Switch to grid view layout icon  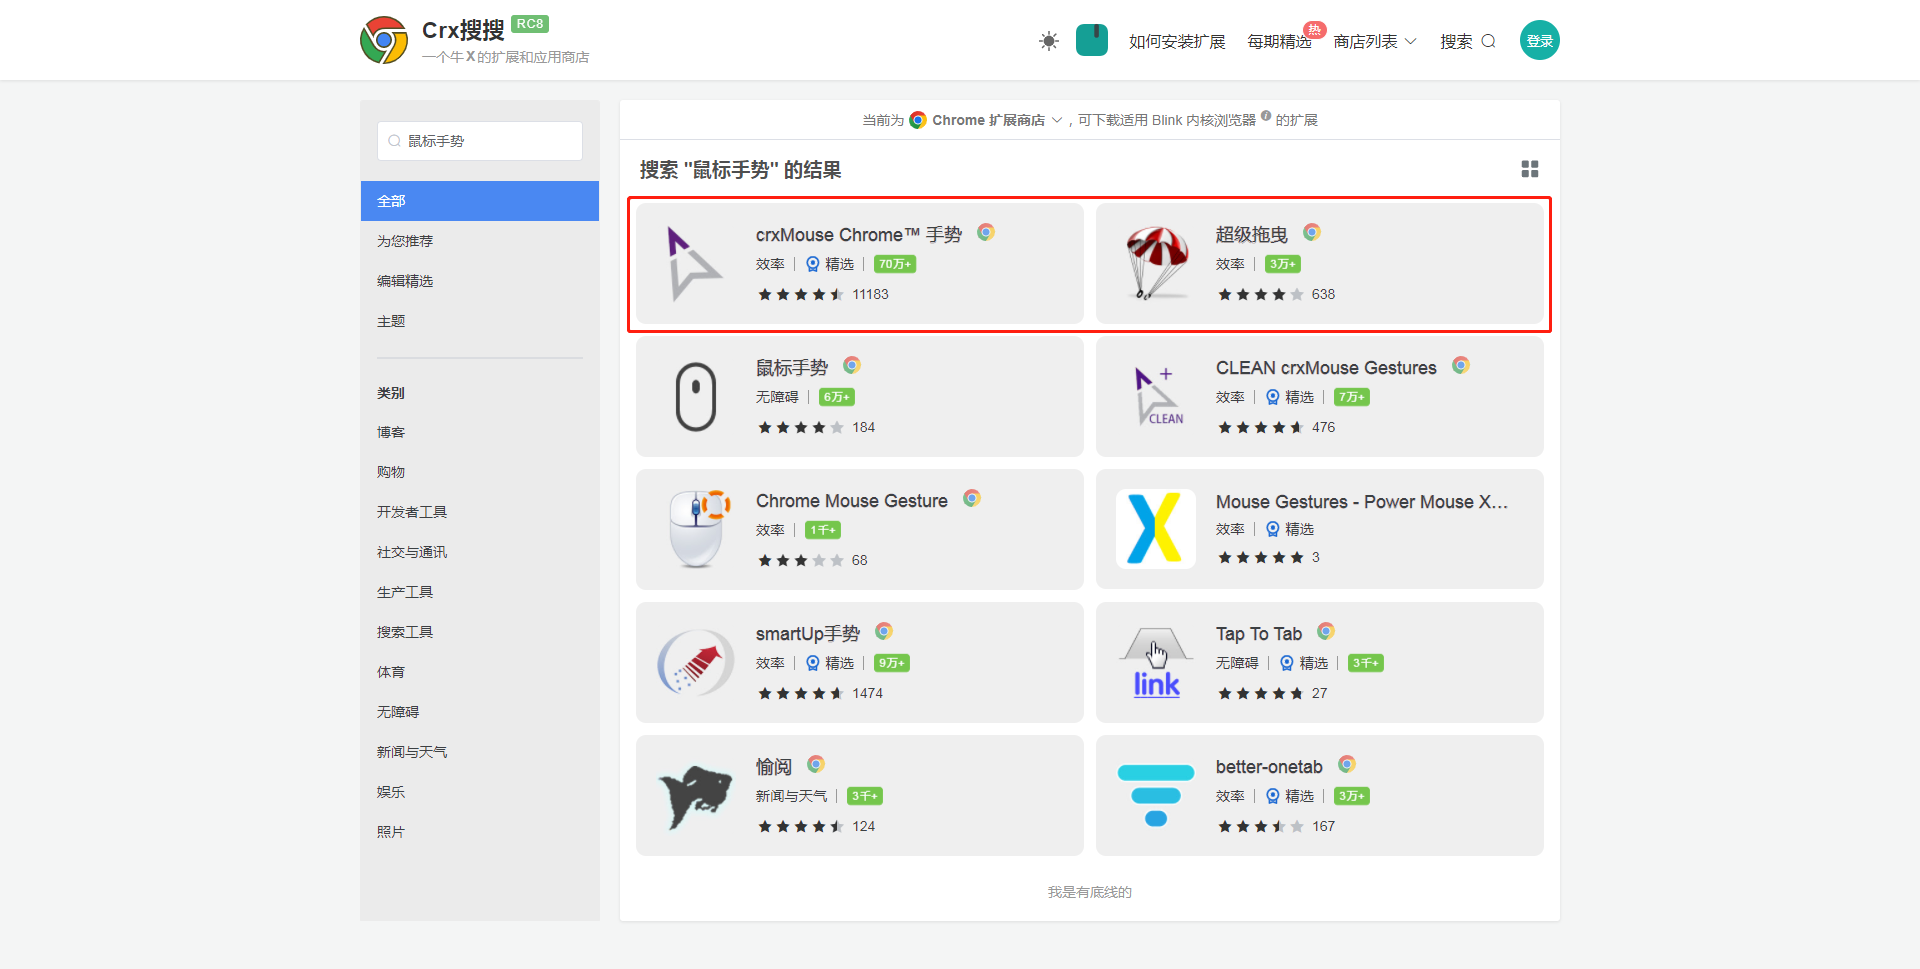pos(1530,169)
